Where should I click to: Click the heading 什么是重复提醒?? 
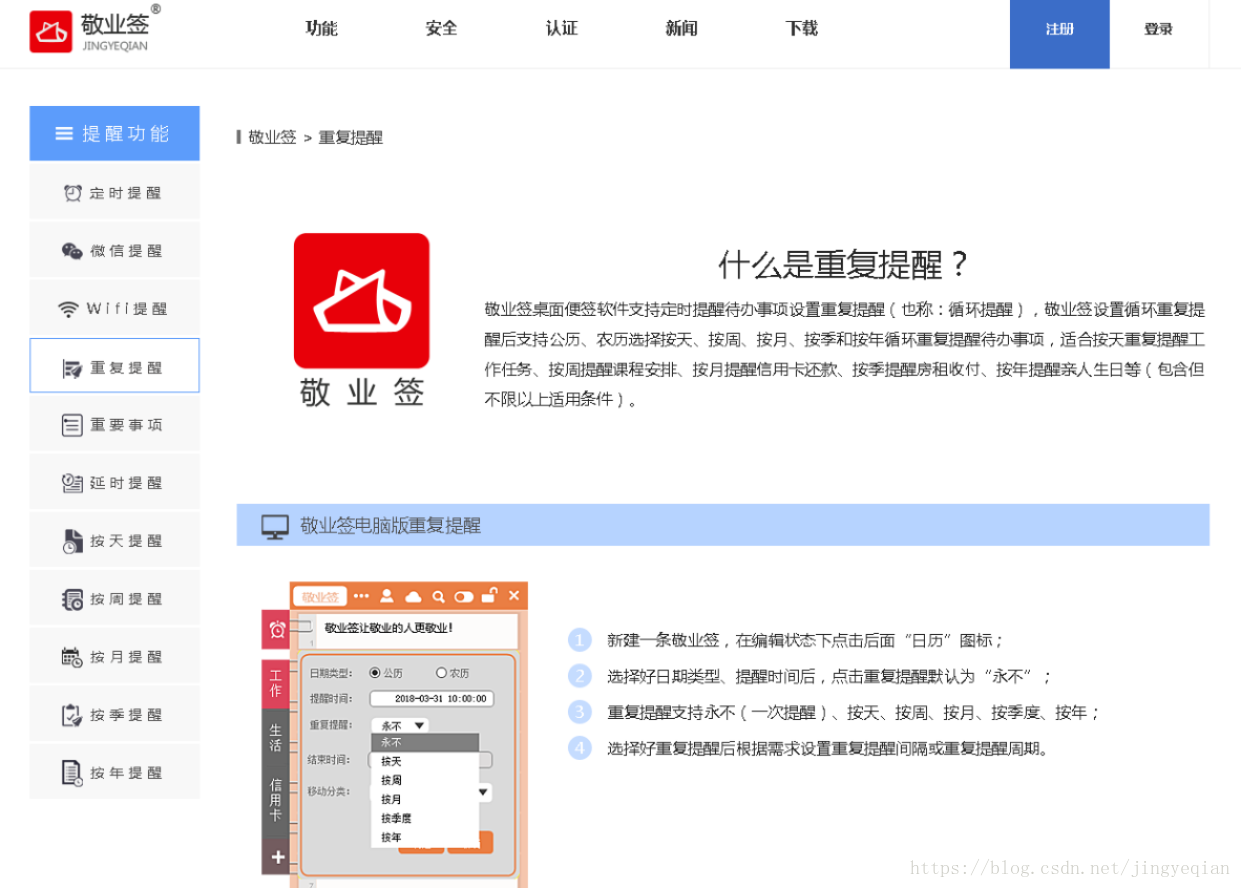click(845, 265)
